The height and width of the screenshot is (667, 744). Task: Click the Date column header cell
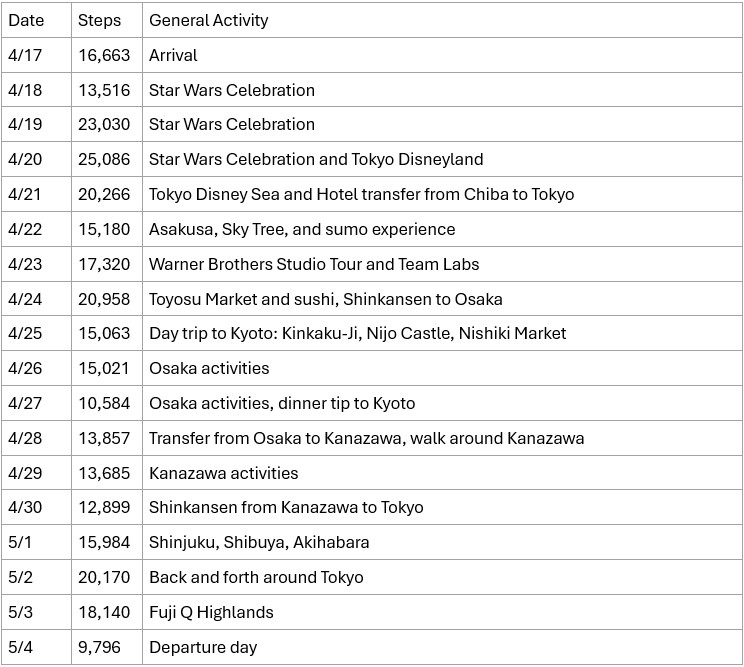click(26, 20)
